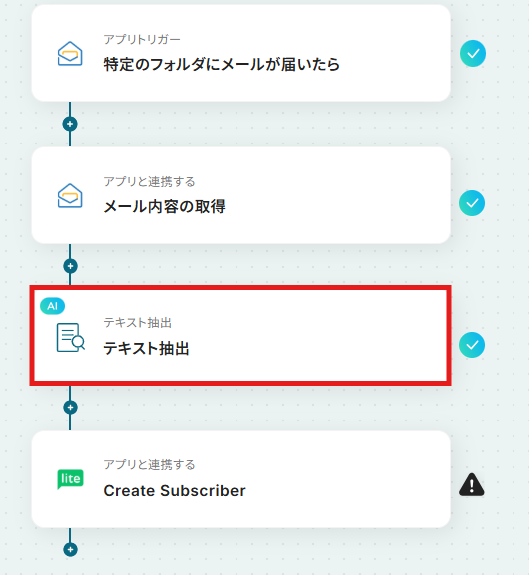The image size is (529, 575).
Task: Click mail icon on メール内容の取得 card
Action: tap(70, 196)
